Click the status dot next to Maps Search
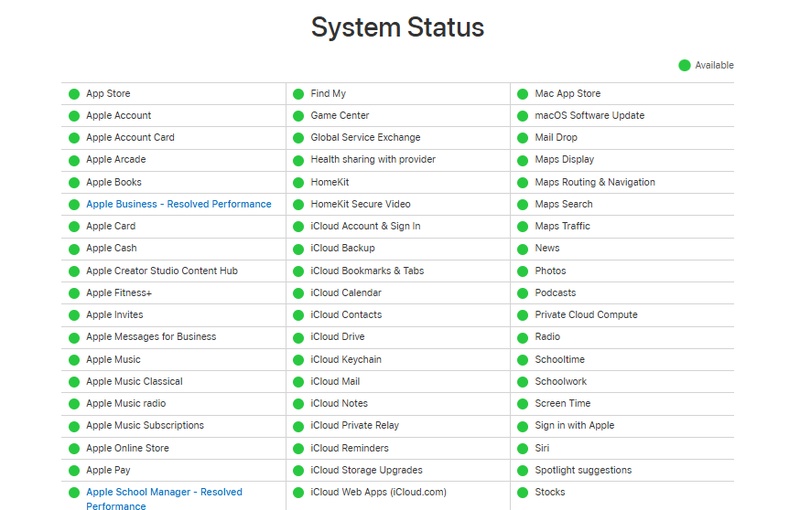 [x=522, y=205]
